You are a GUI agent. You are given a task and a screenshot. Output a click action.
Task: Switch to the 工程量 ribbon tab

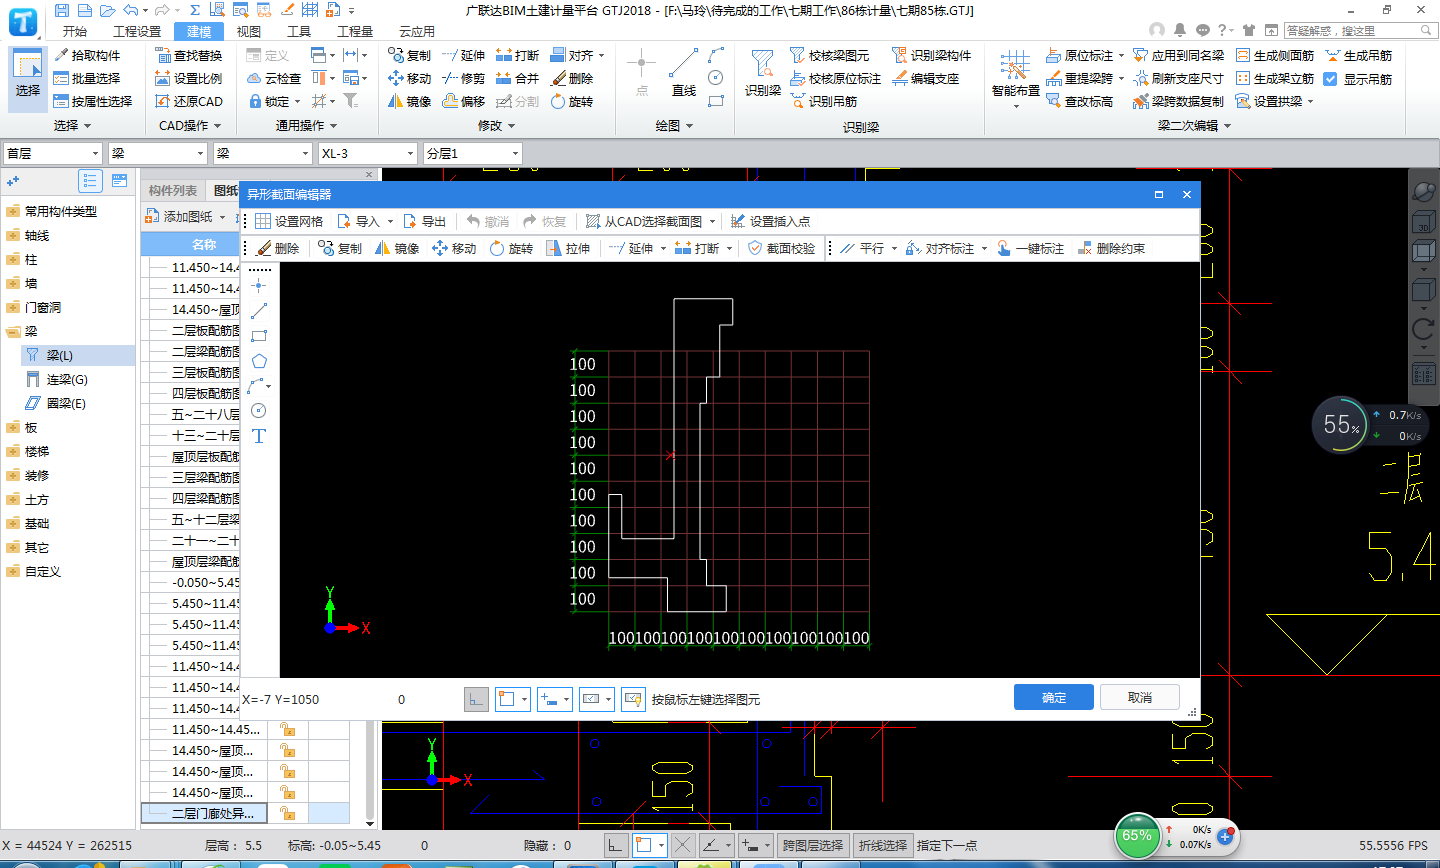[x=354, y=31]
